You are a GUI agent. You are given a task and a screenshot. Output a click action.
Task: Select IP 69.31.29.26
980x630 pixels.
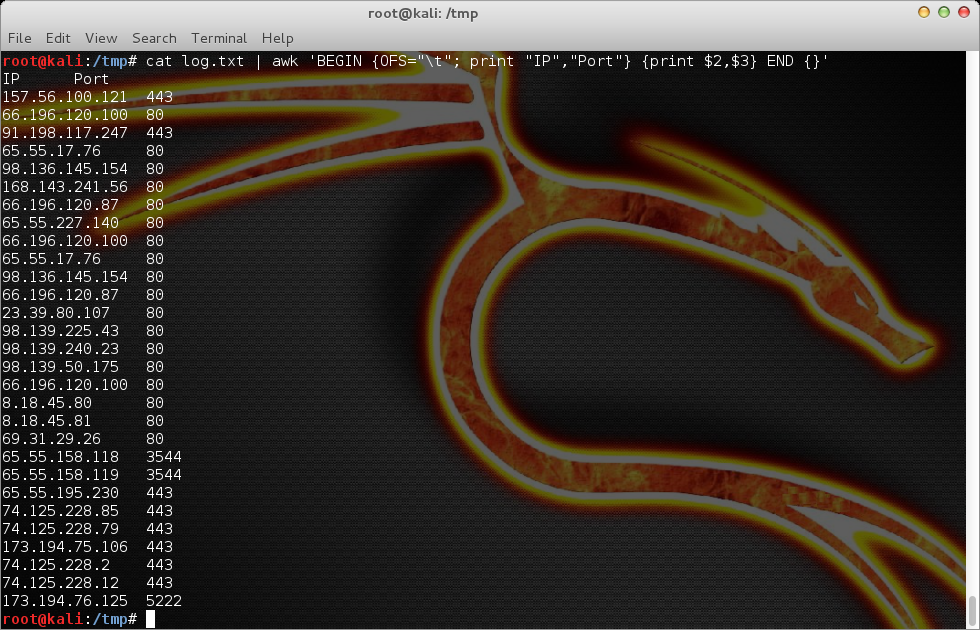point(51,439)
